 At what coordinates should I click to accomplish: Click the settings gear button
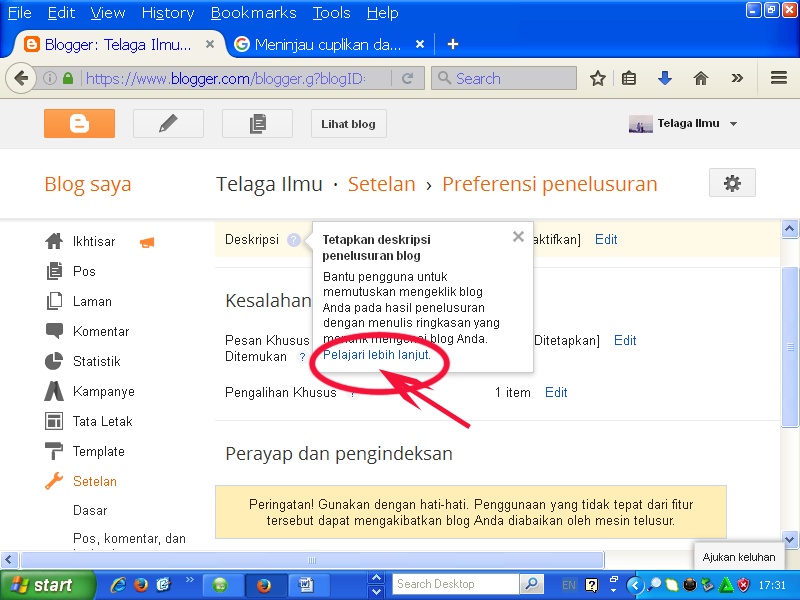[x=732, y=183]
